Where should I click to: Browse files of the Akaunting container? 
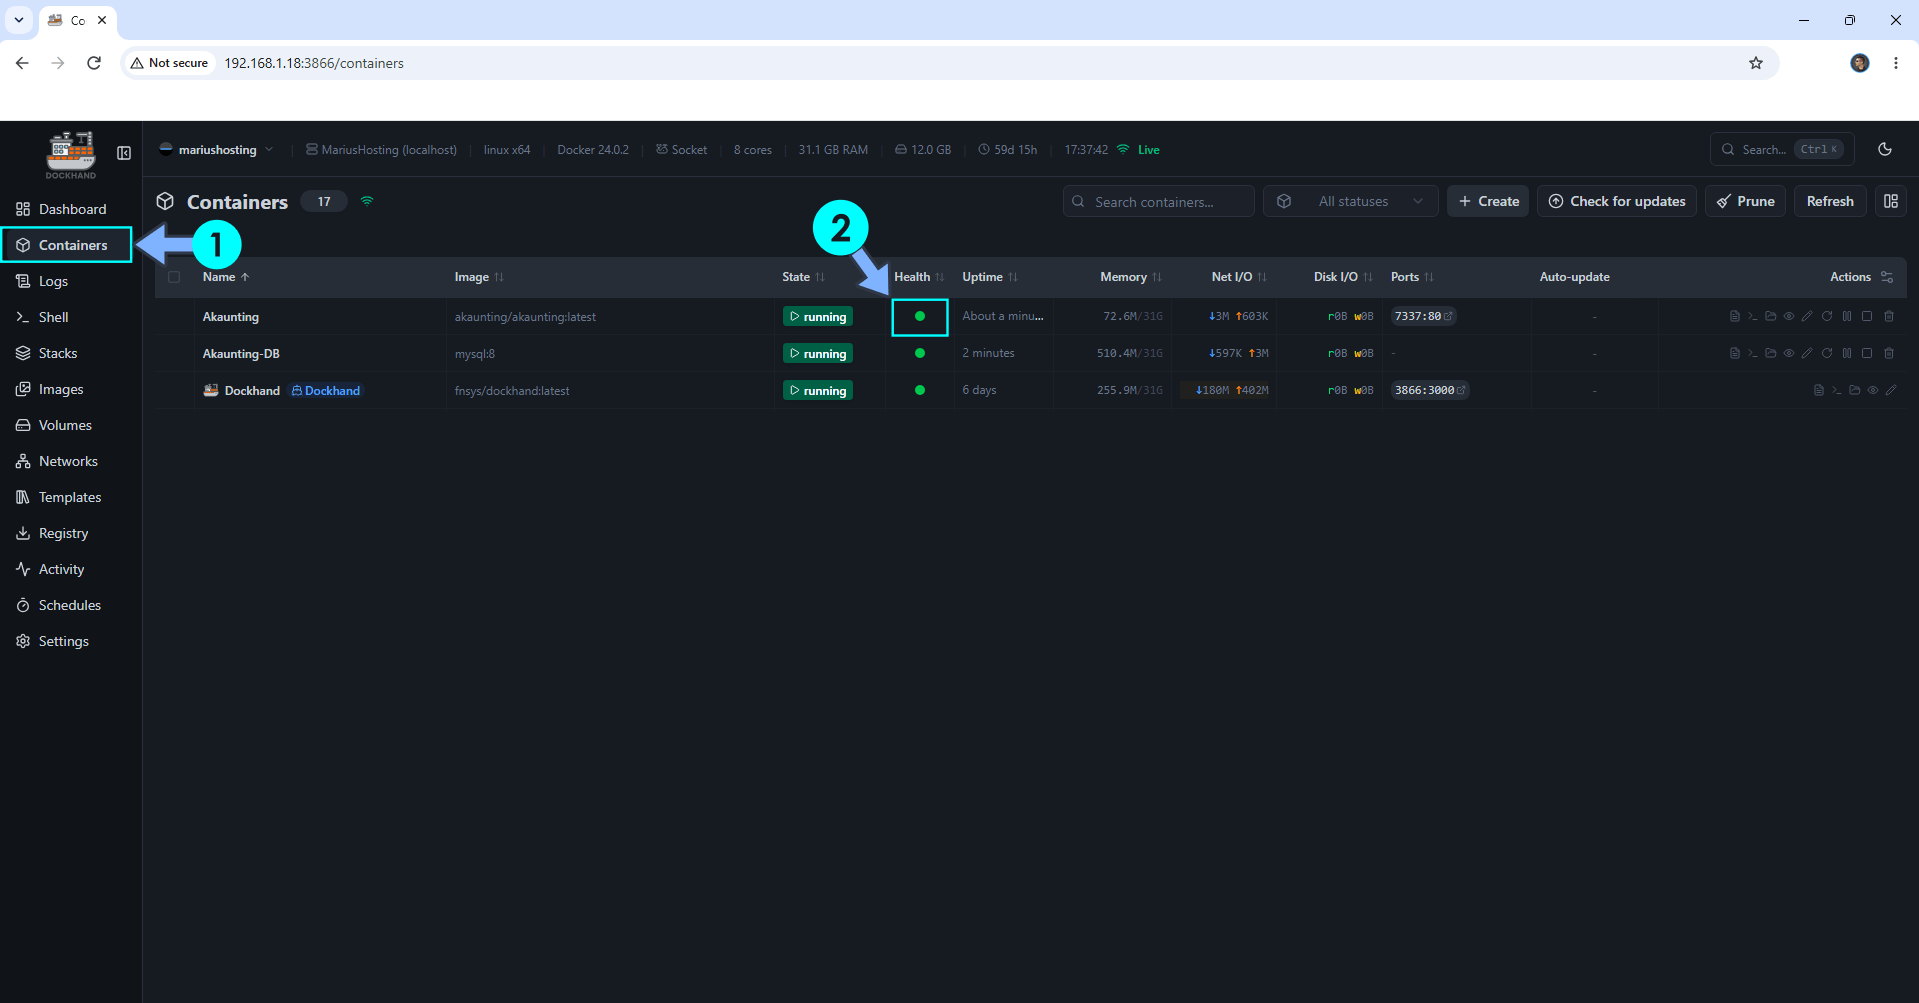1770,316
